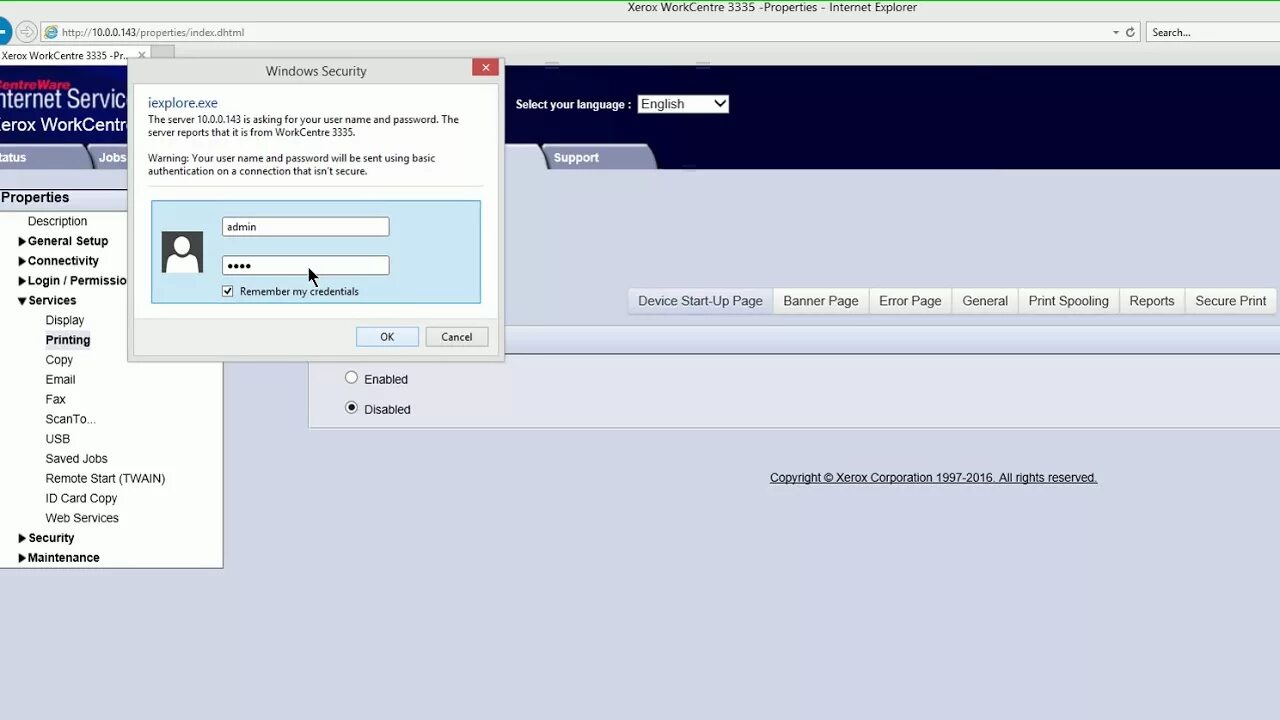Open Xerox copyright link
1280x720 pixels.
tap(933, 478)
